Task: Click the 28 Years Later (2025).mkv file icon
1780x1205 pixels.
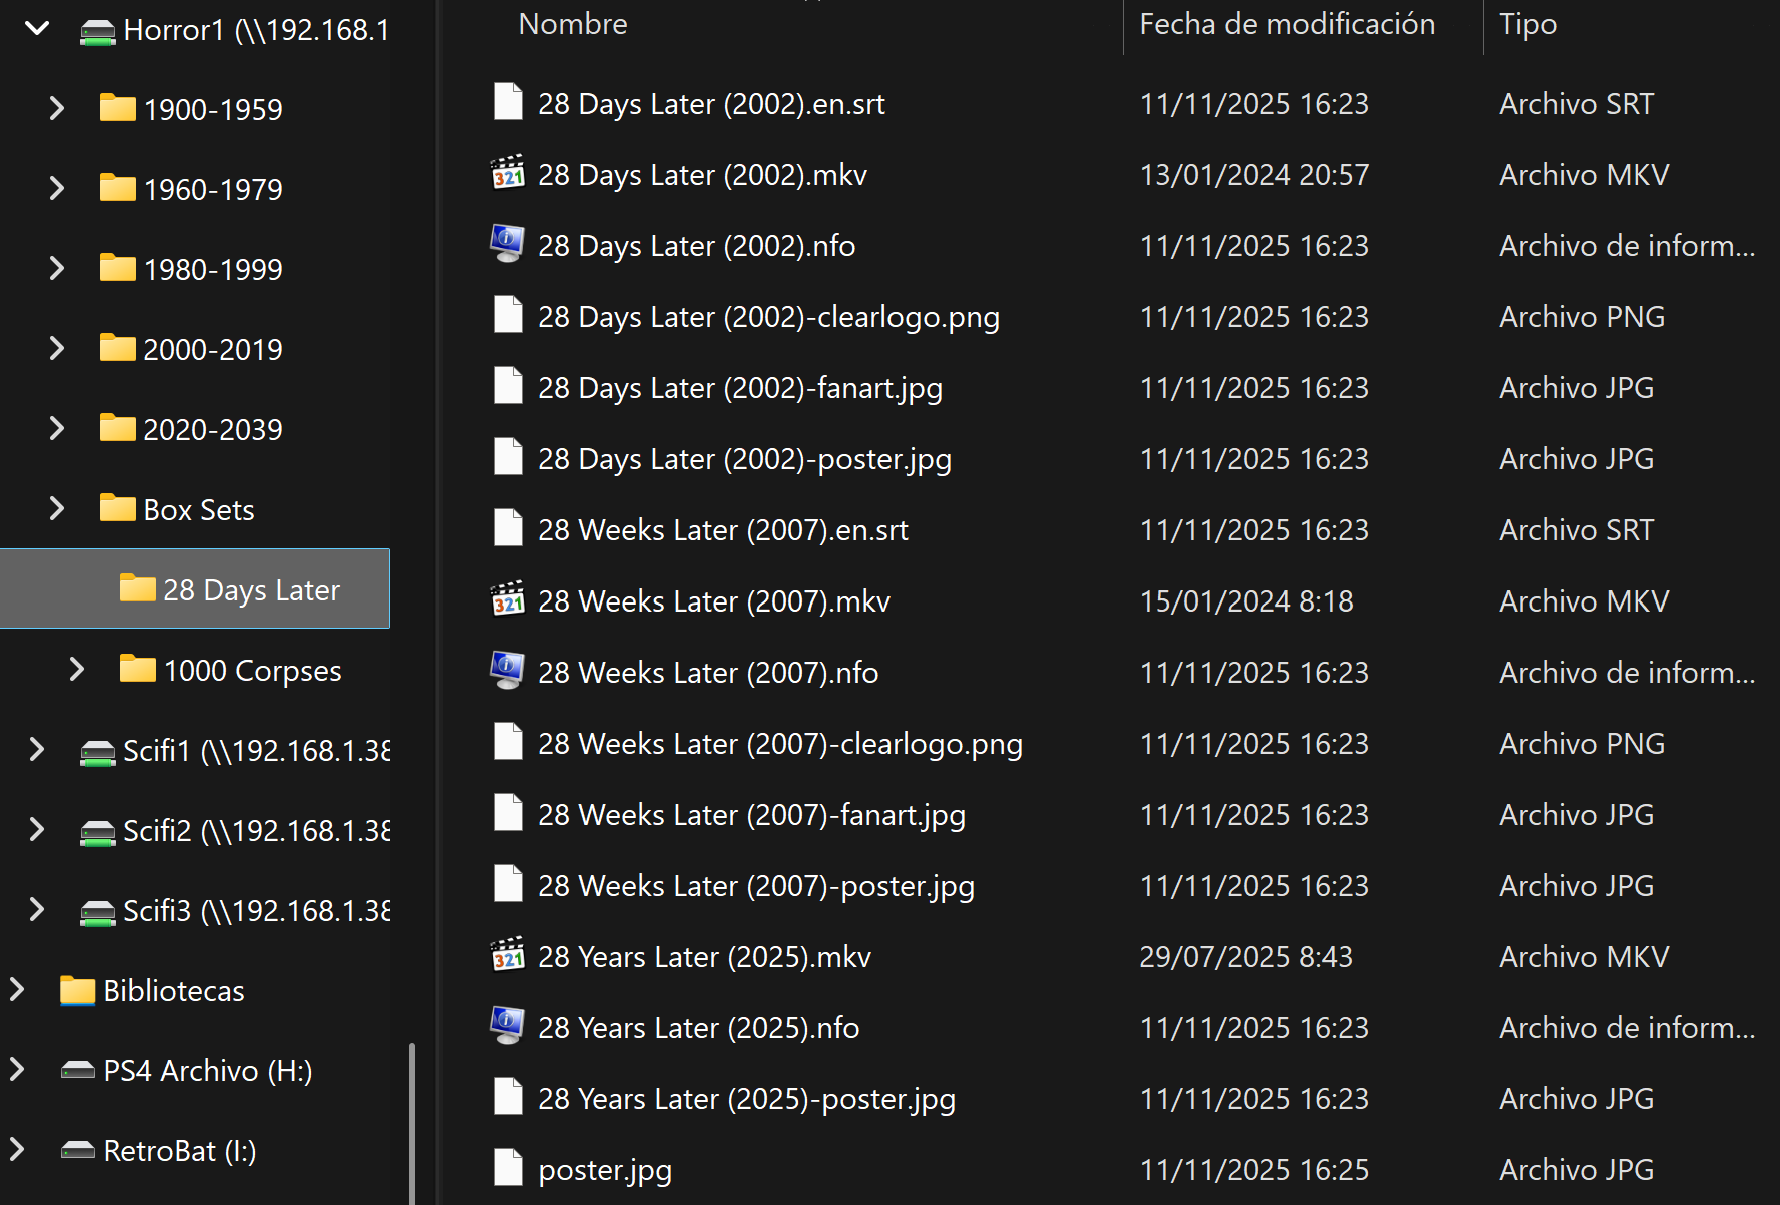Action: [x=508, y=956]
